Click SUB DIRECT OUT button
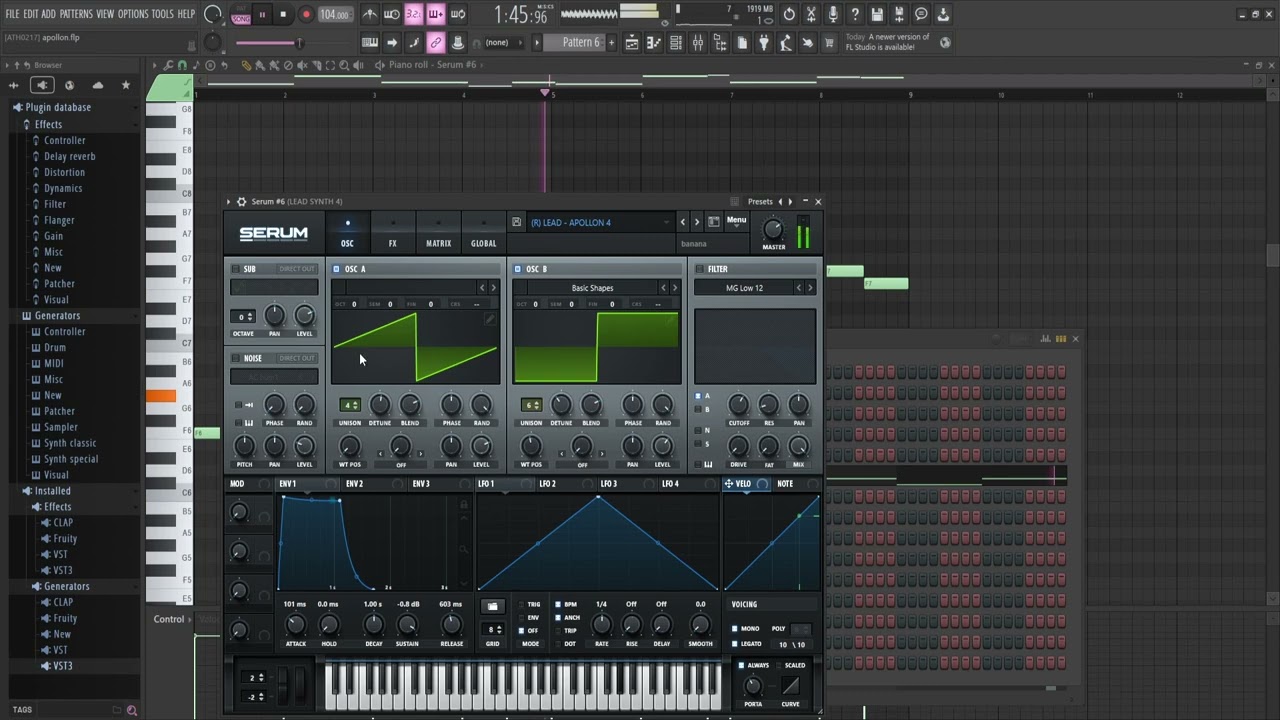The image size is (1280, 720). coord(296,269)
